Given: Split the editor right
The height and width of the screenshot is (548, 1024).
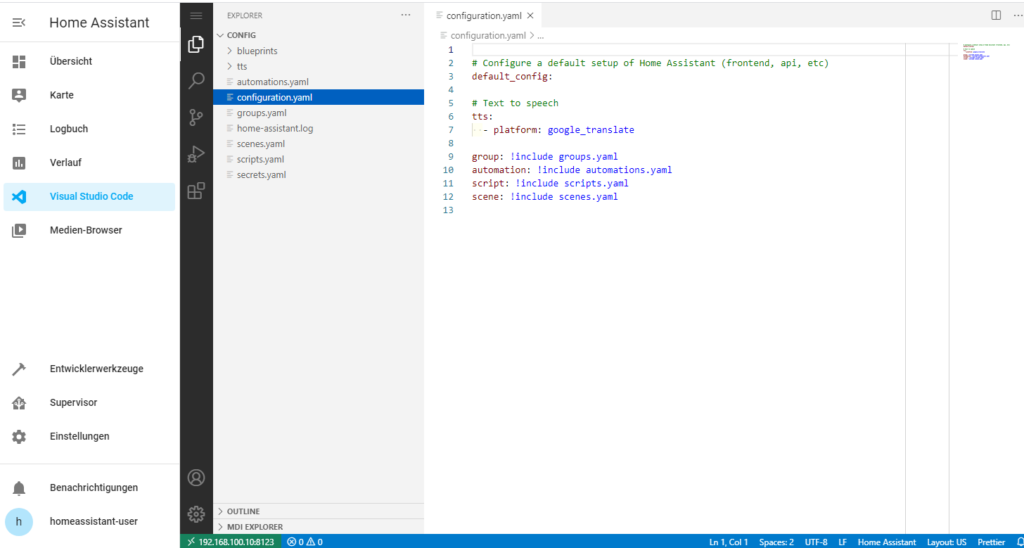Looking at the screenshot, I should (996, 15).
